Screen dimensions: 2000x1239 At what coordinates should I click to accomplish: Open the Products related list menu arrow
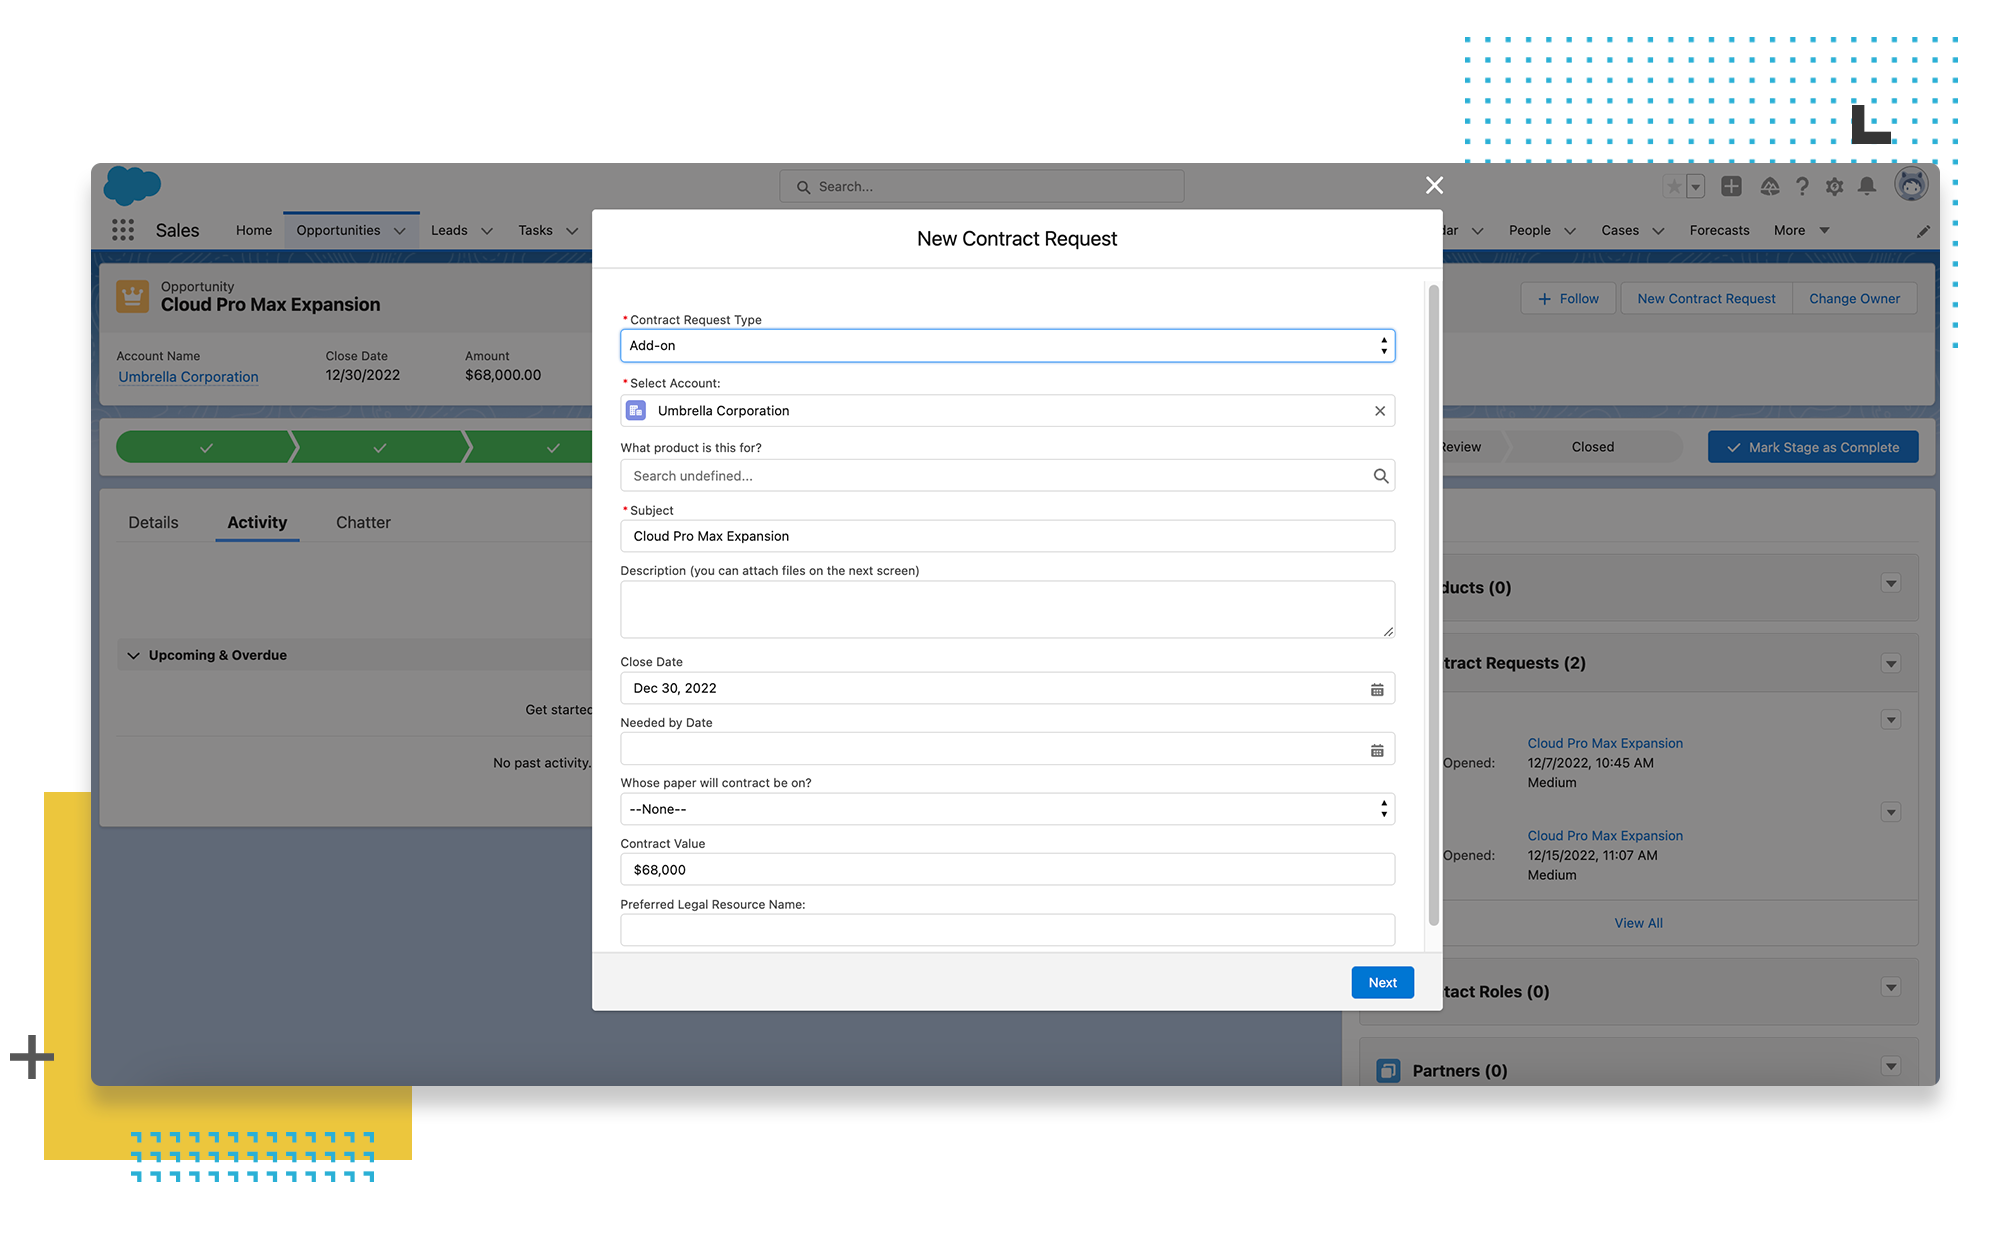tap(1890, 584)
